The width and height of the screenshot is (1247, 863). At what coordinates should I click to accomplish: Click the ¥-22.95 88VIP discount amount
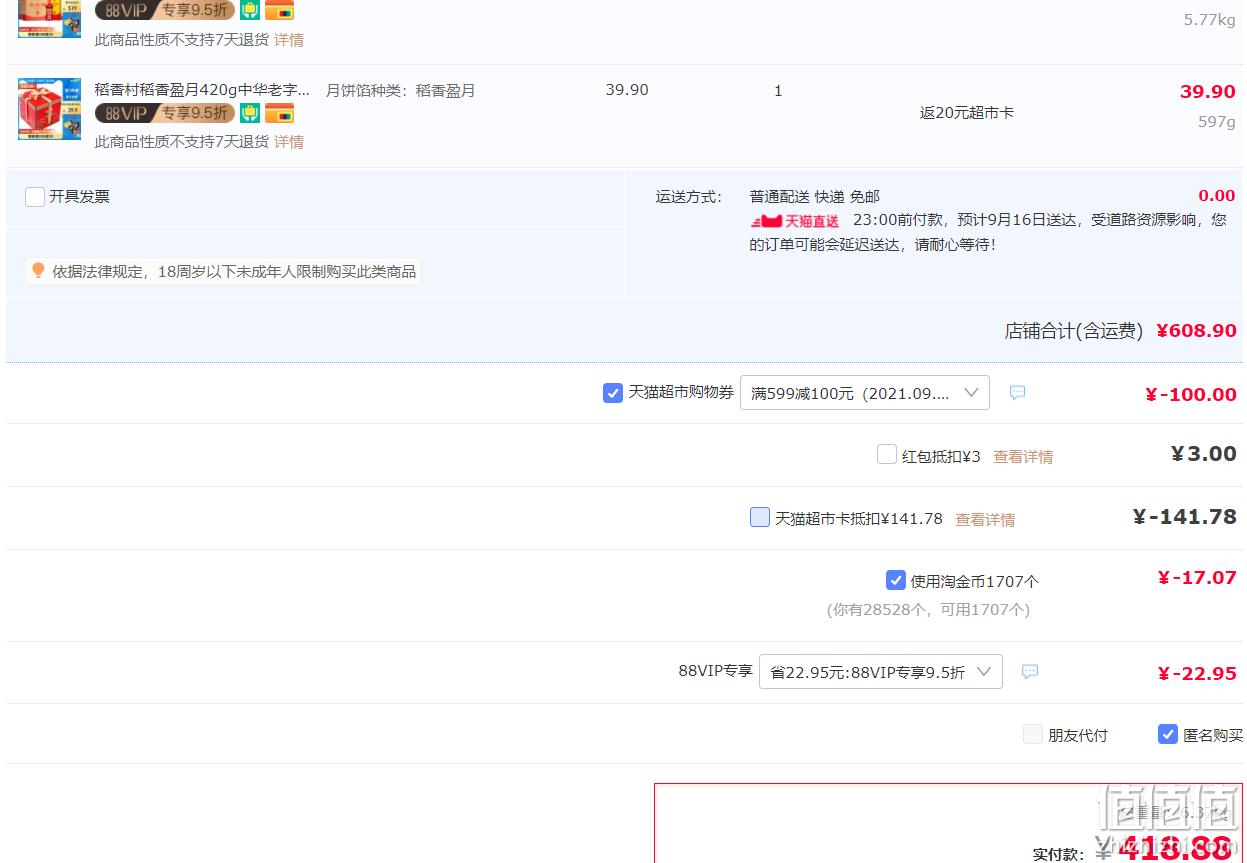point(1197,674)
